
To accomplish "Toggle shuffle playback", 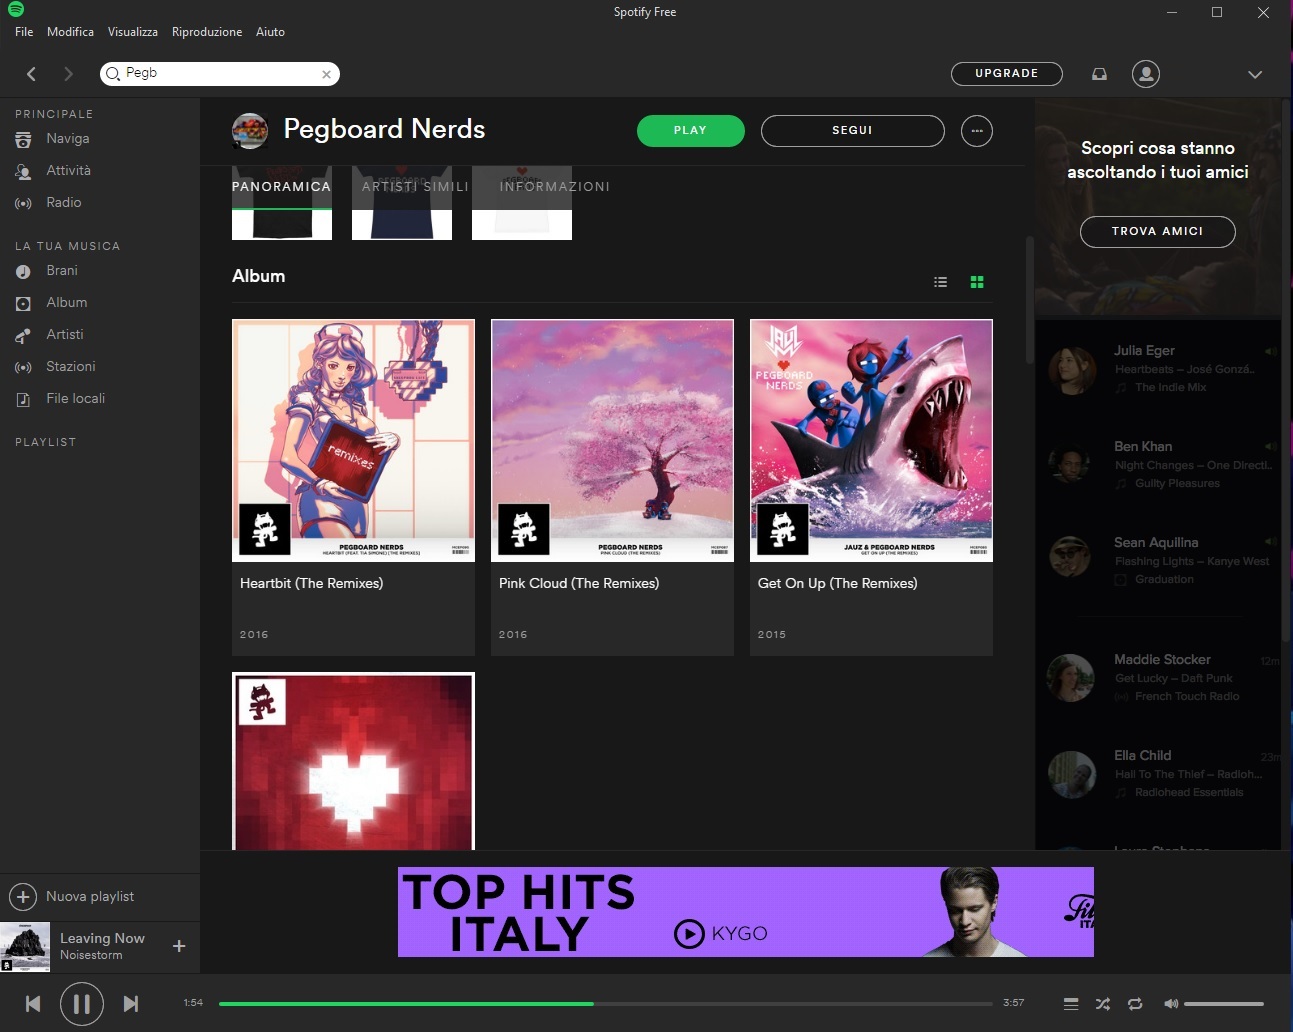I will coord(1102,1003).
